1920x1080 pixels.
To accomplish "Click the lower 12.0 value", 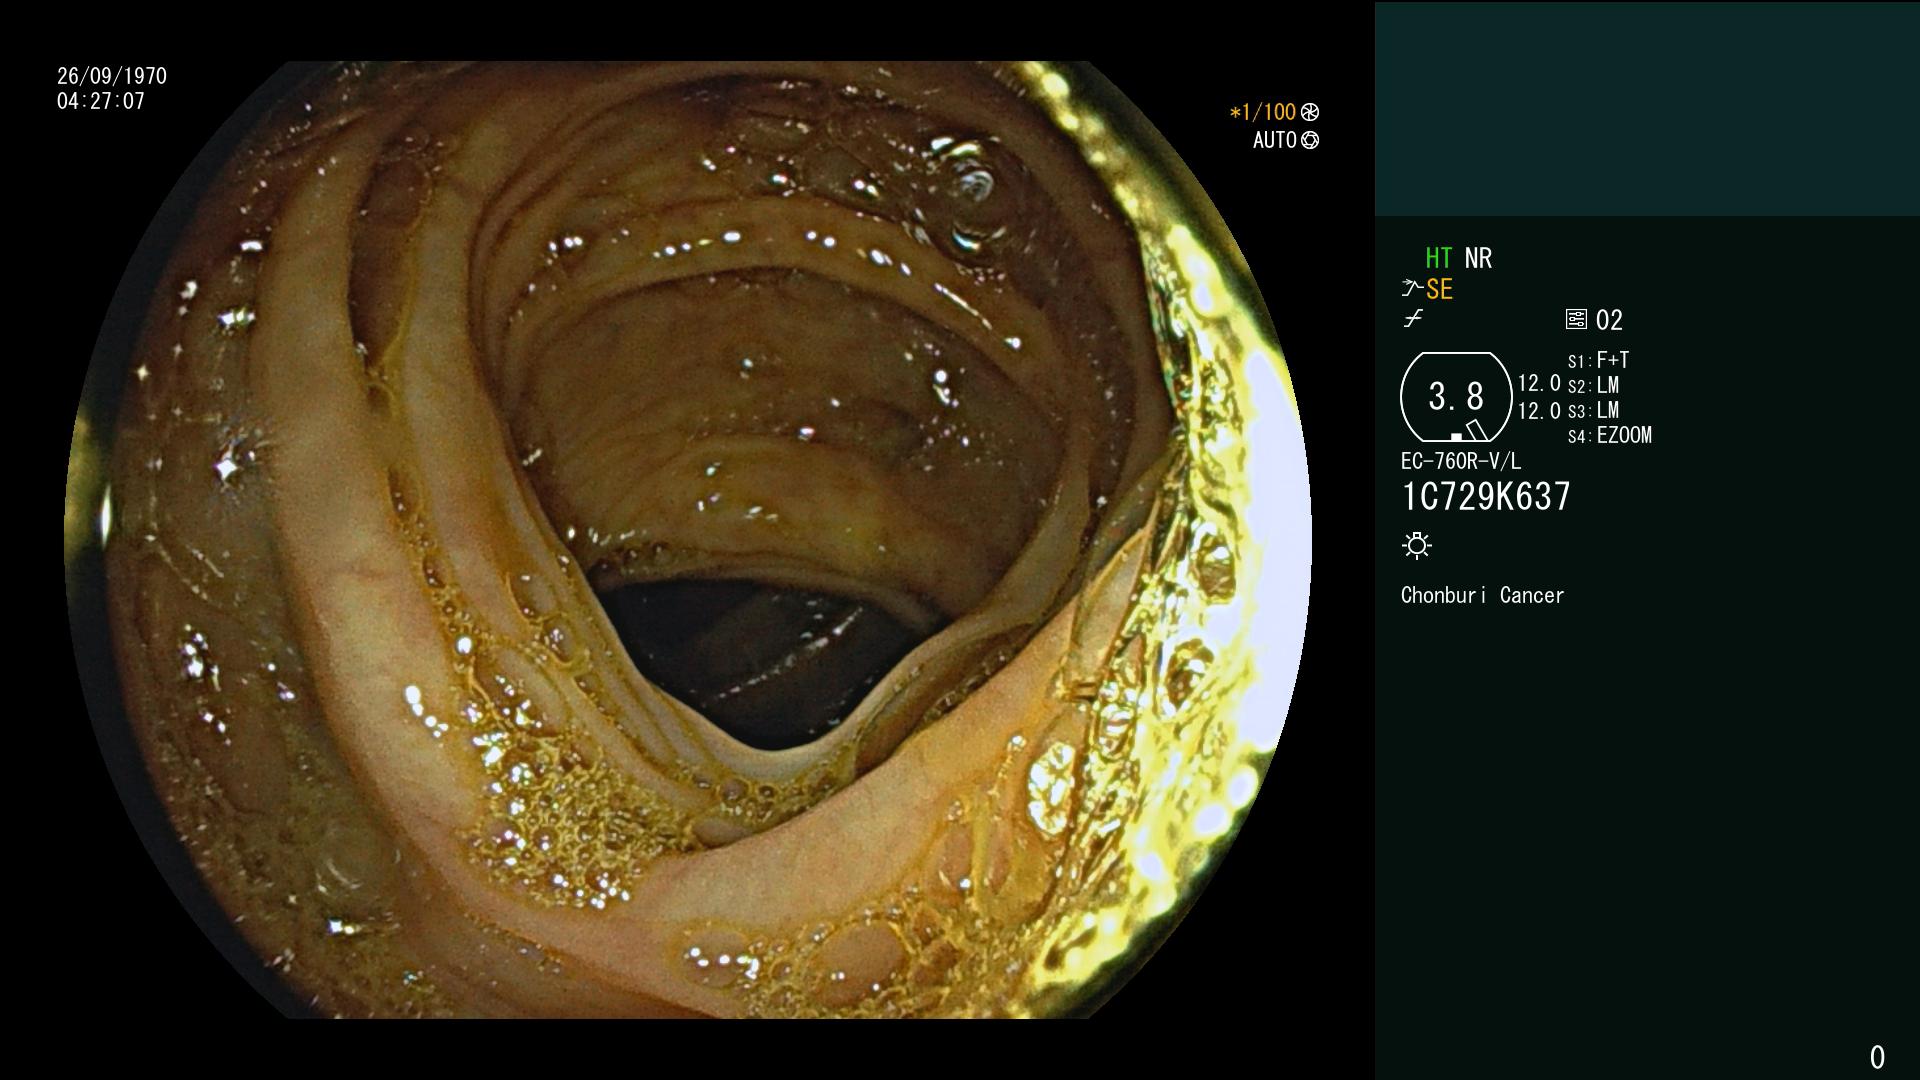I will click(x=1539, y=410).
